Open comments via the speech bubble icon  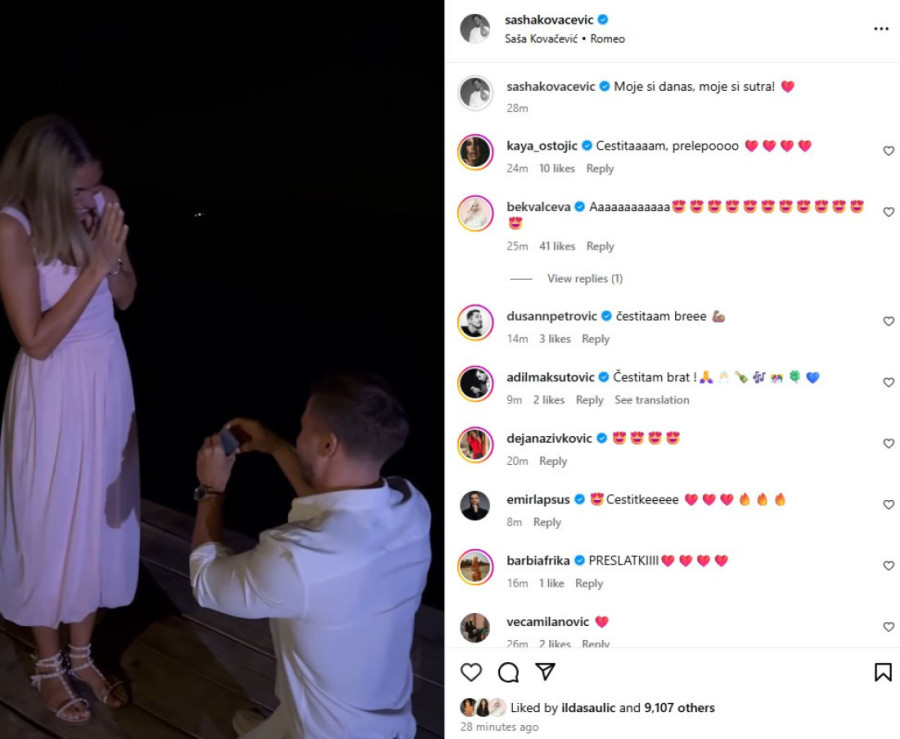(508, 672)
